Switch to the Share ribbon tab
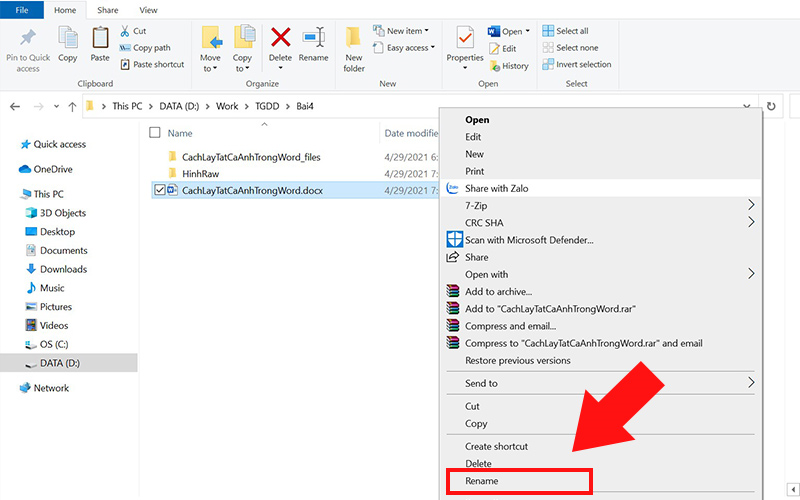This screenshot has width=800, height=500. point(108,10)
